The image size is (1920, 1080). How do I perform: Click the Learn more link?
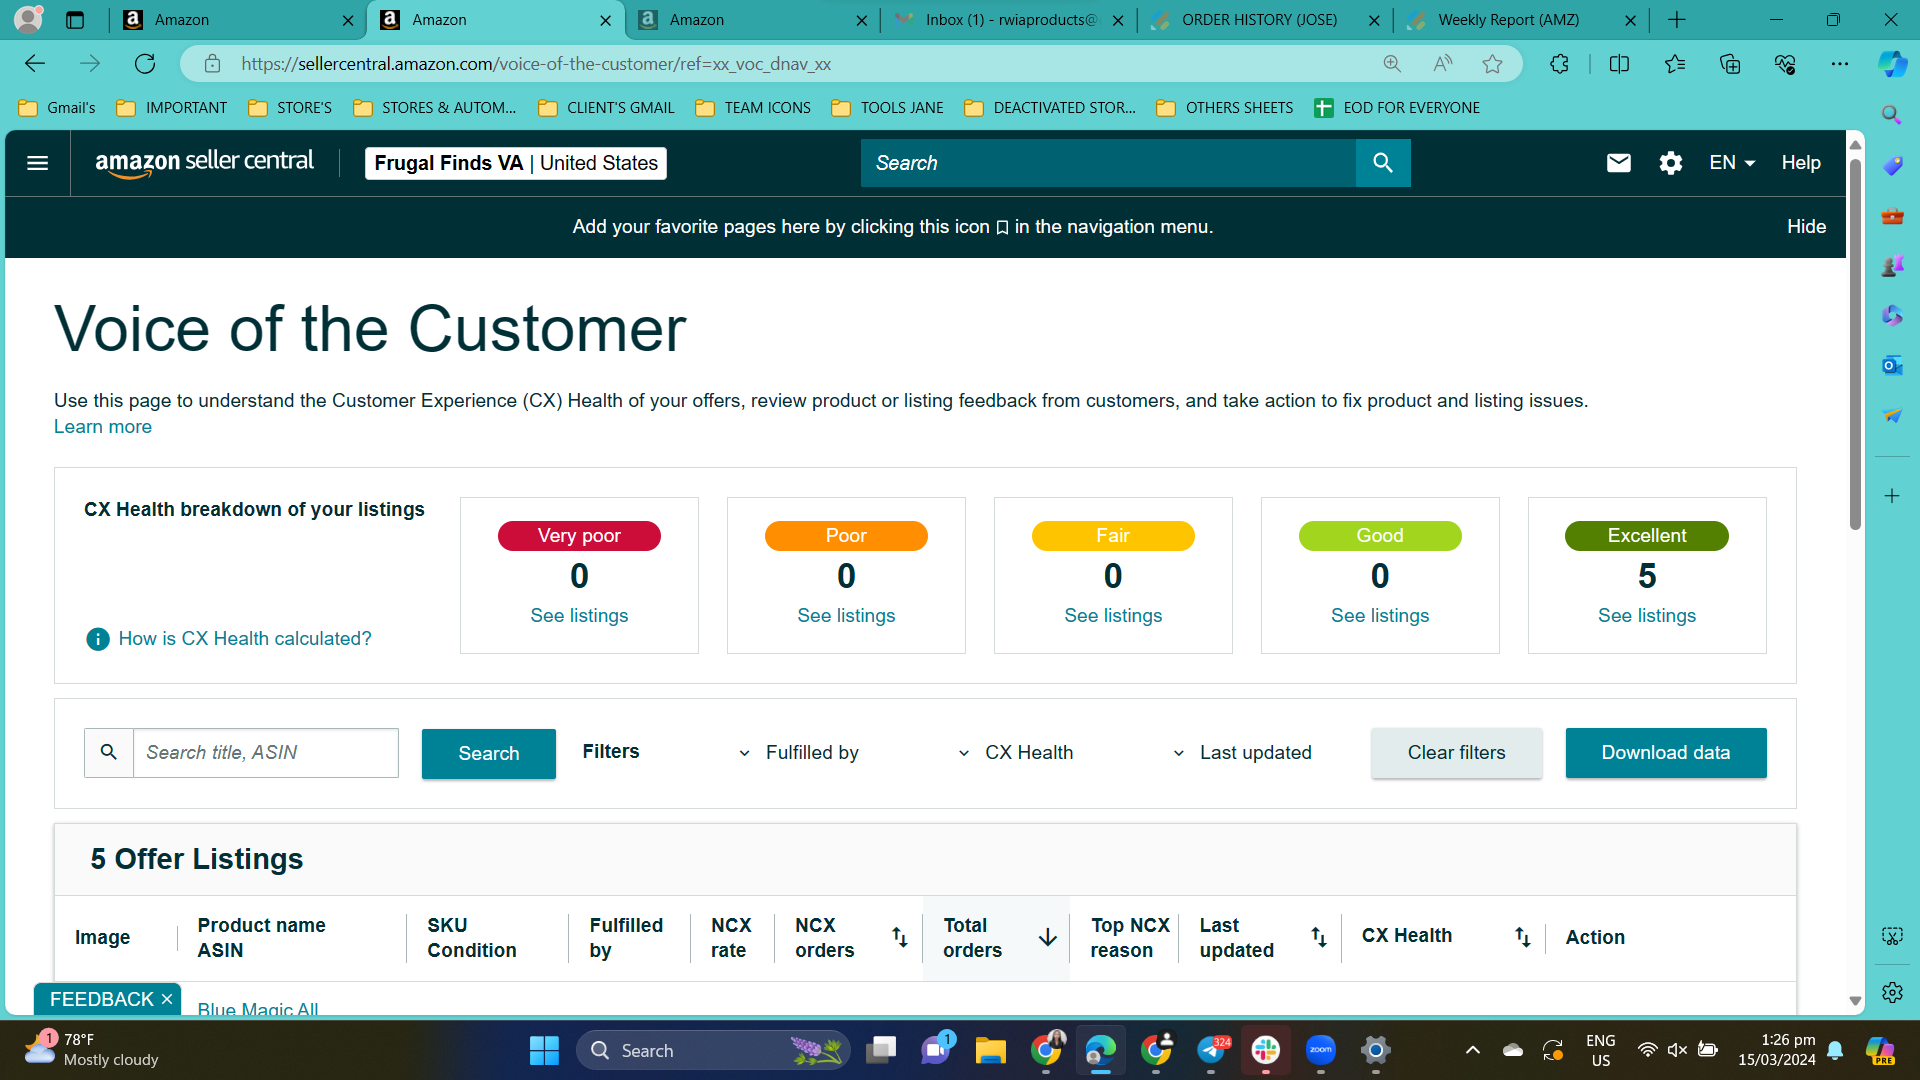click(103, 427)
